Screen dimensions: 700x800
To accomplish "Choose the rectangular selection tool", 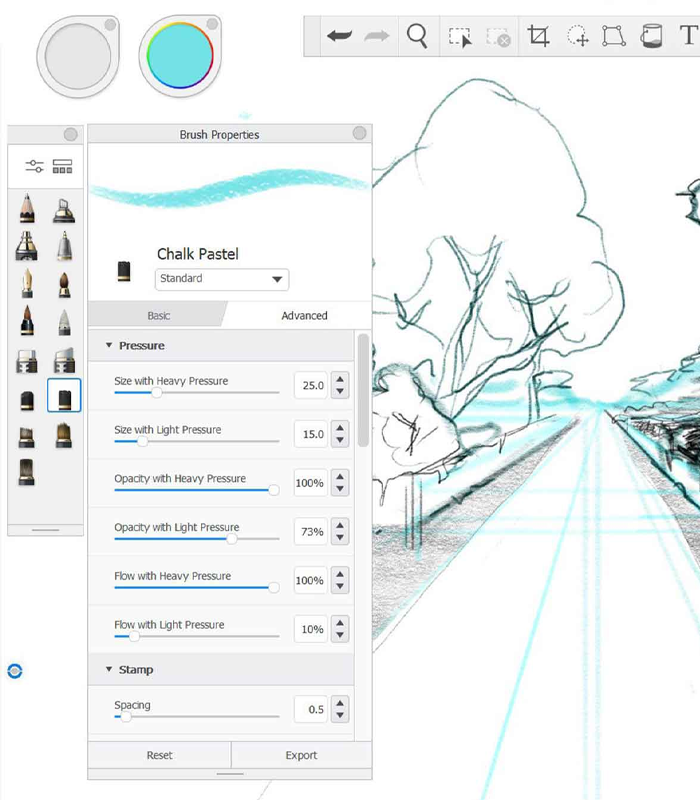I will tap(460, 37).
